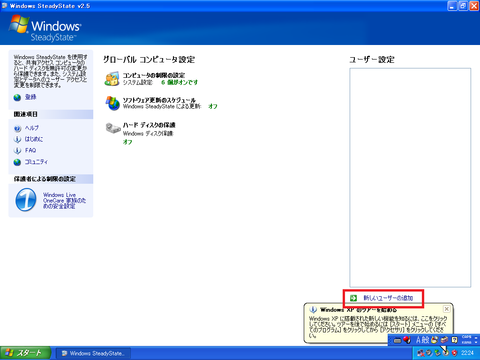The height and width of the screenshot is (360, 480).
Task: Click the green arrow icon beside add new user
Action: pos(354,298)
